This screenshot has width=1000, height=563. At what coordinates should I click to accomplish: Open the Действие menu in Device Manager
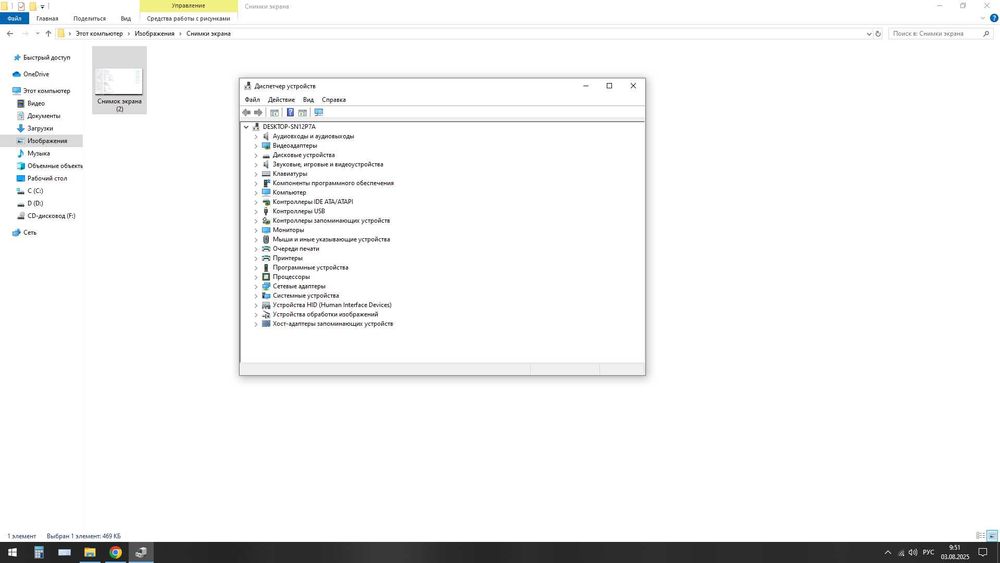click(x=281, y=99)
